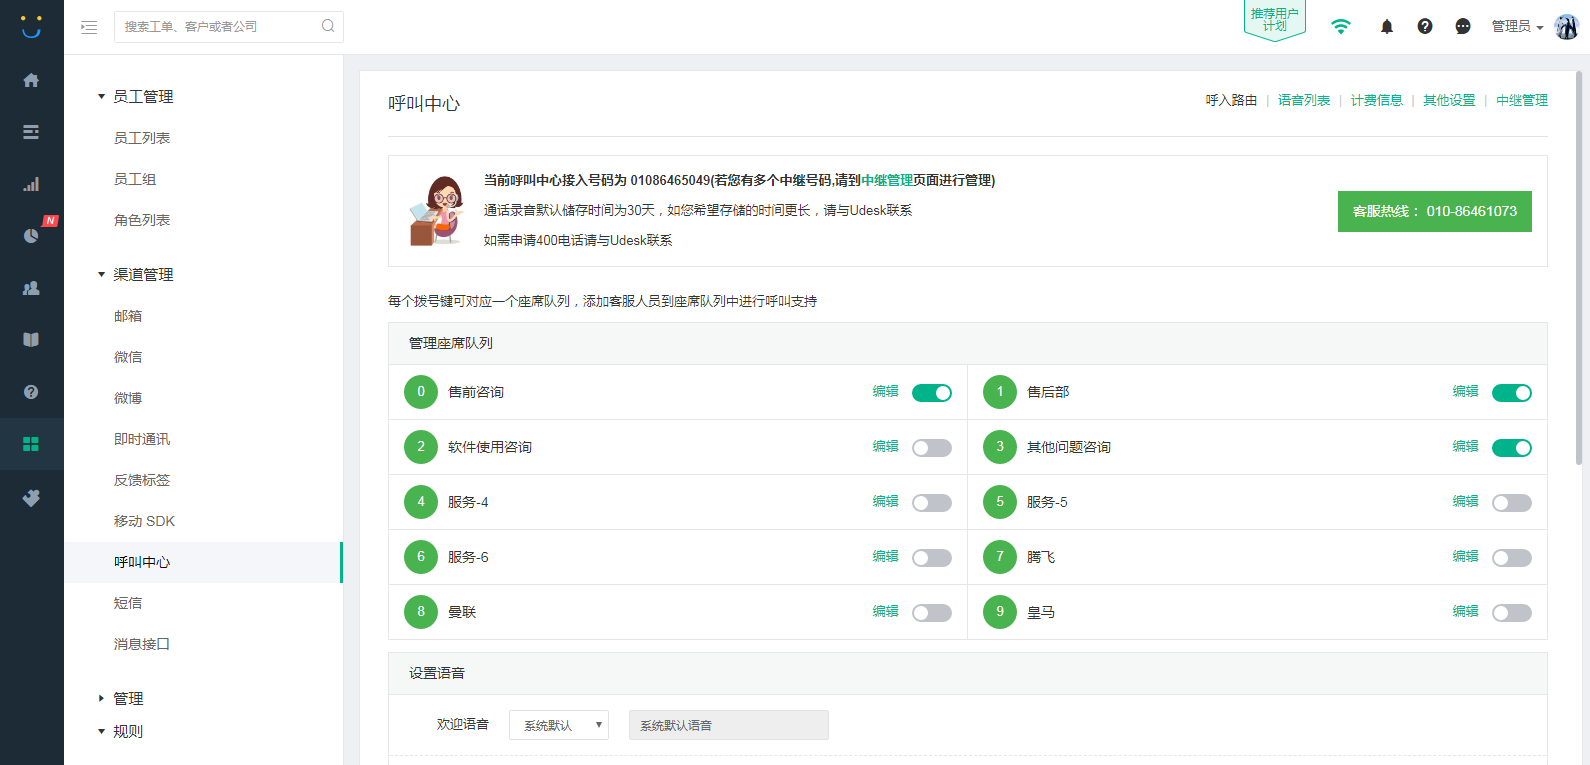Collapse the 员工管理 tree section

[x=101, y=97]
